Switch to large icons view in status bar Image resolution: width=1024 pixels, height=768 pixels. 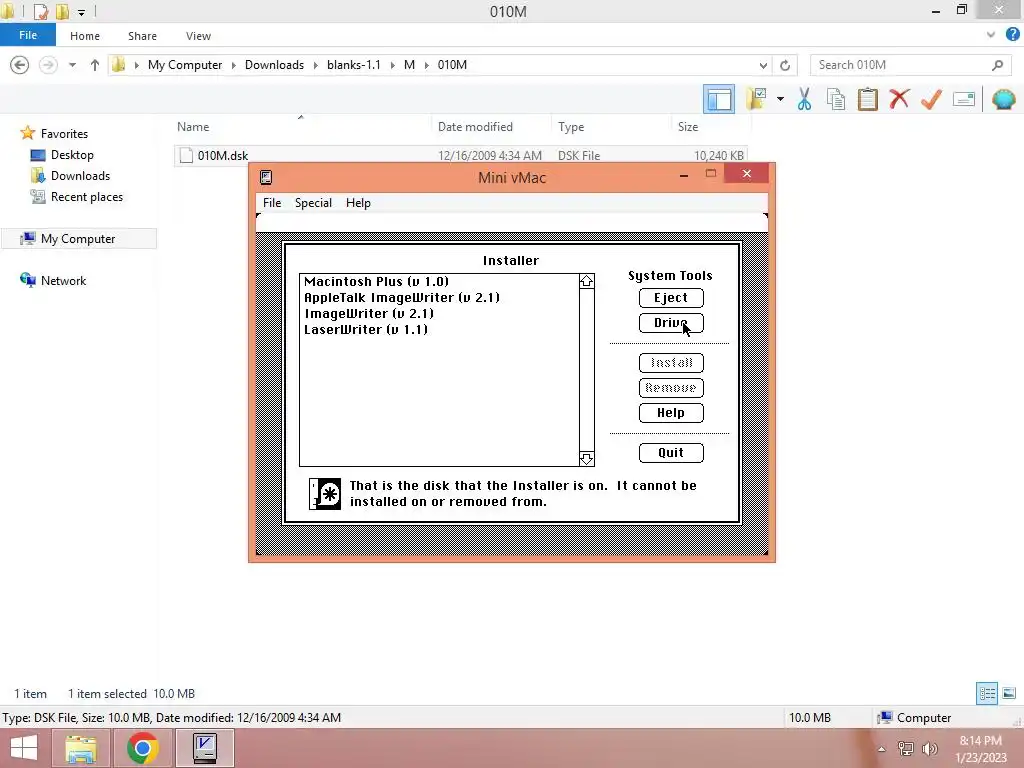coord(1009,693)
